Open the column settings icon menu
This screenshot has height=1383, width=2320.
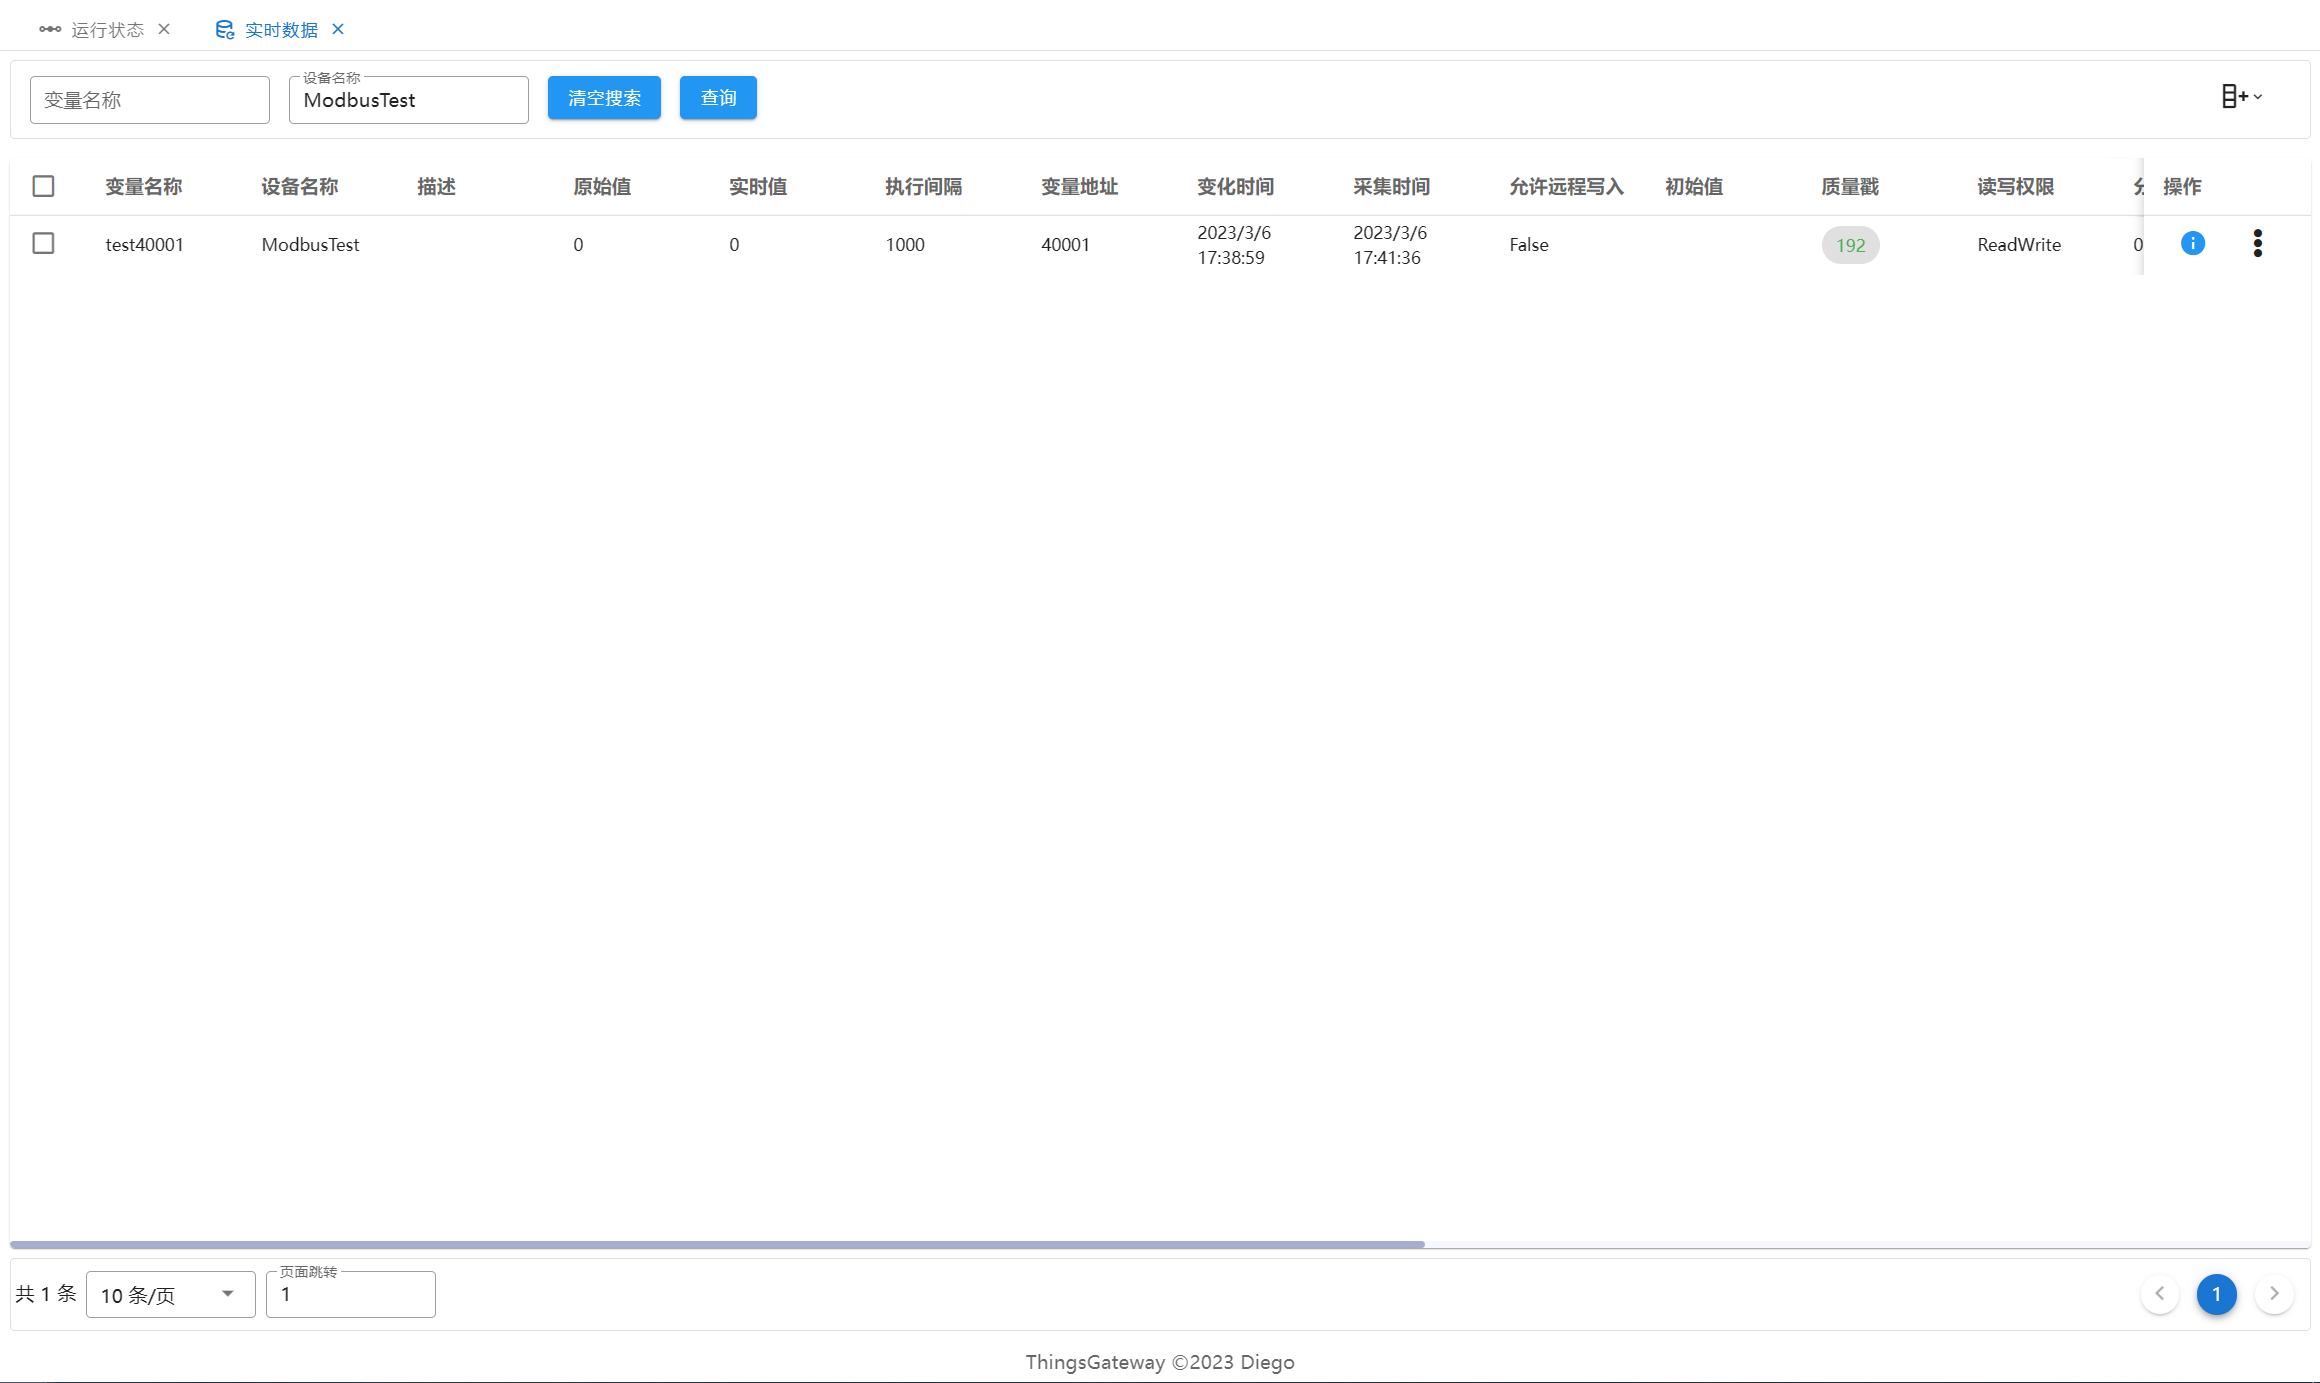tap(2240, 96)
